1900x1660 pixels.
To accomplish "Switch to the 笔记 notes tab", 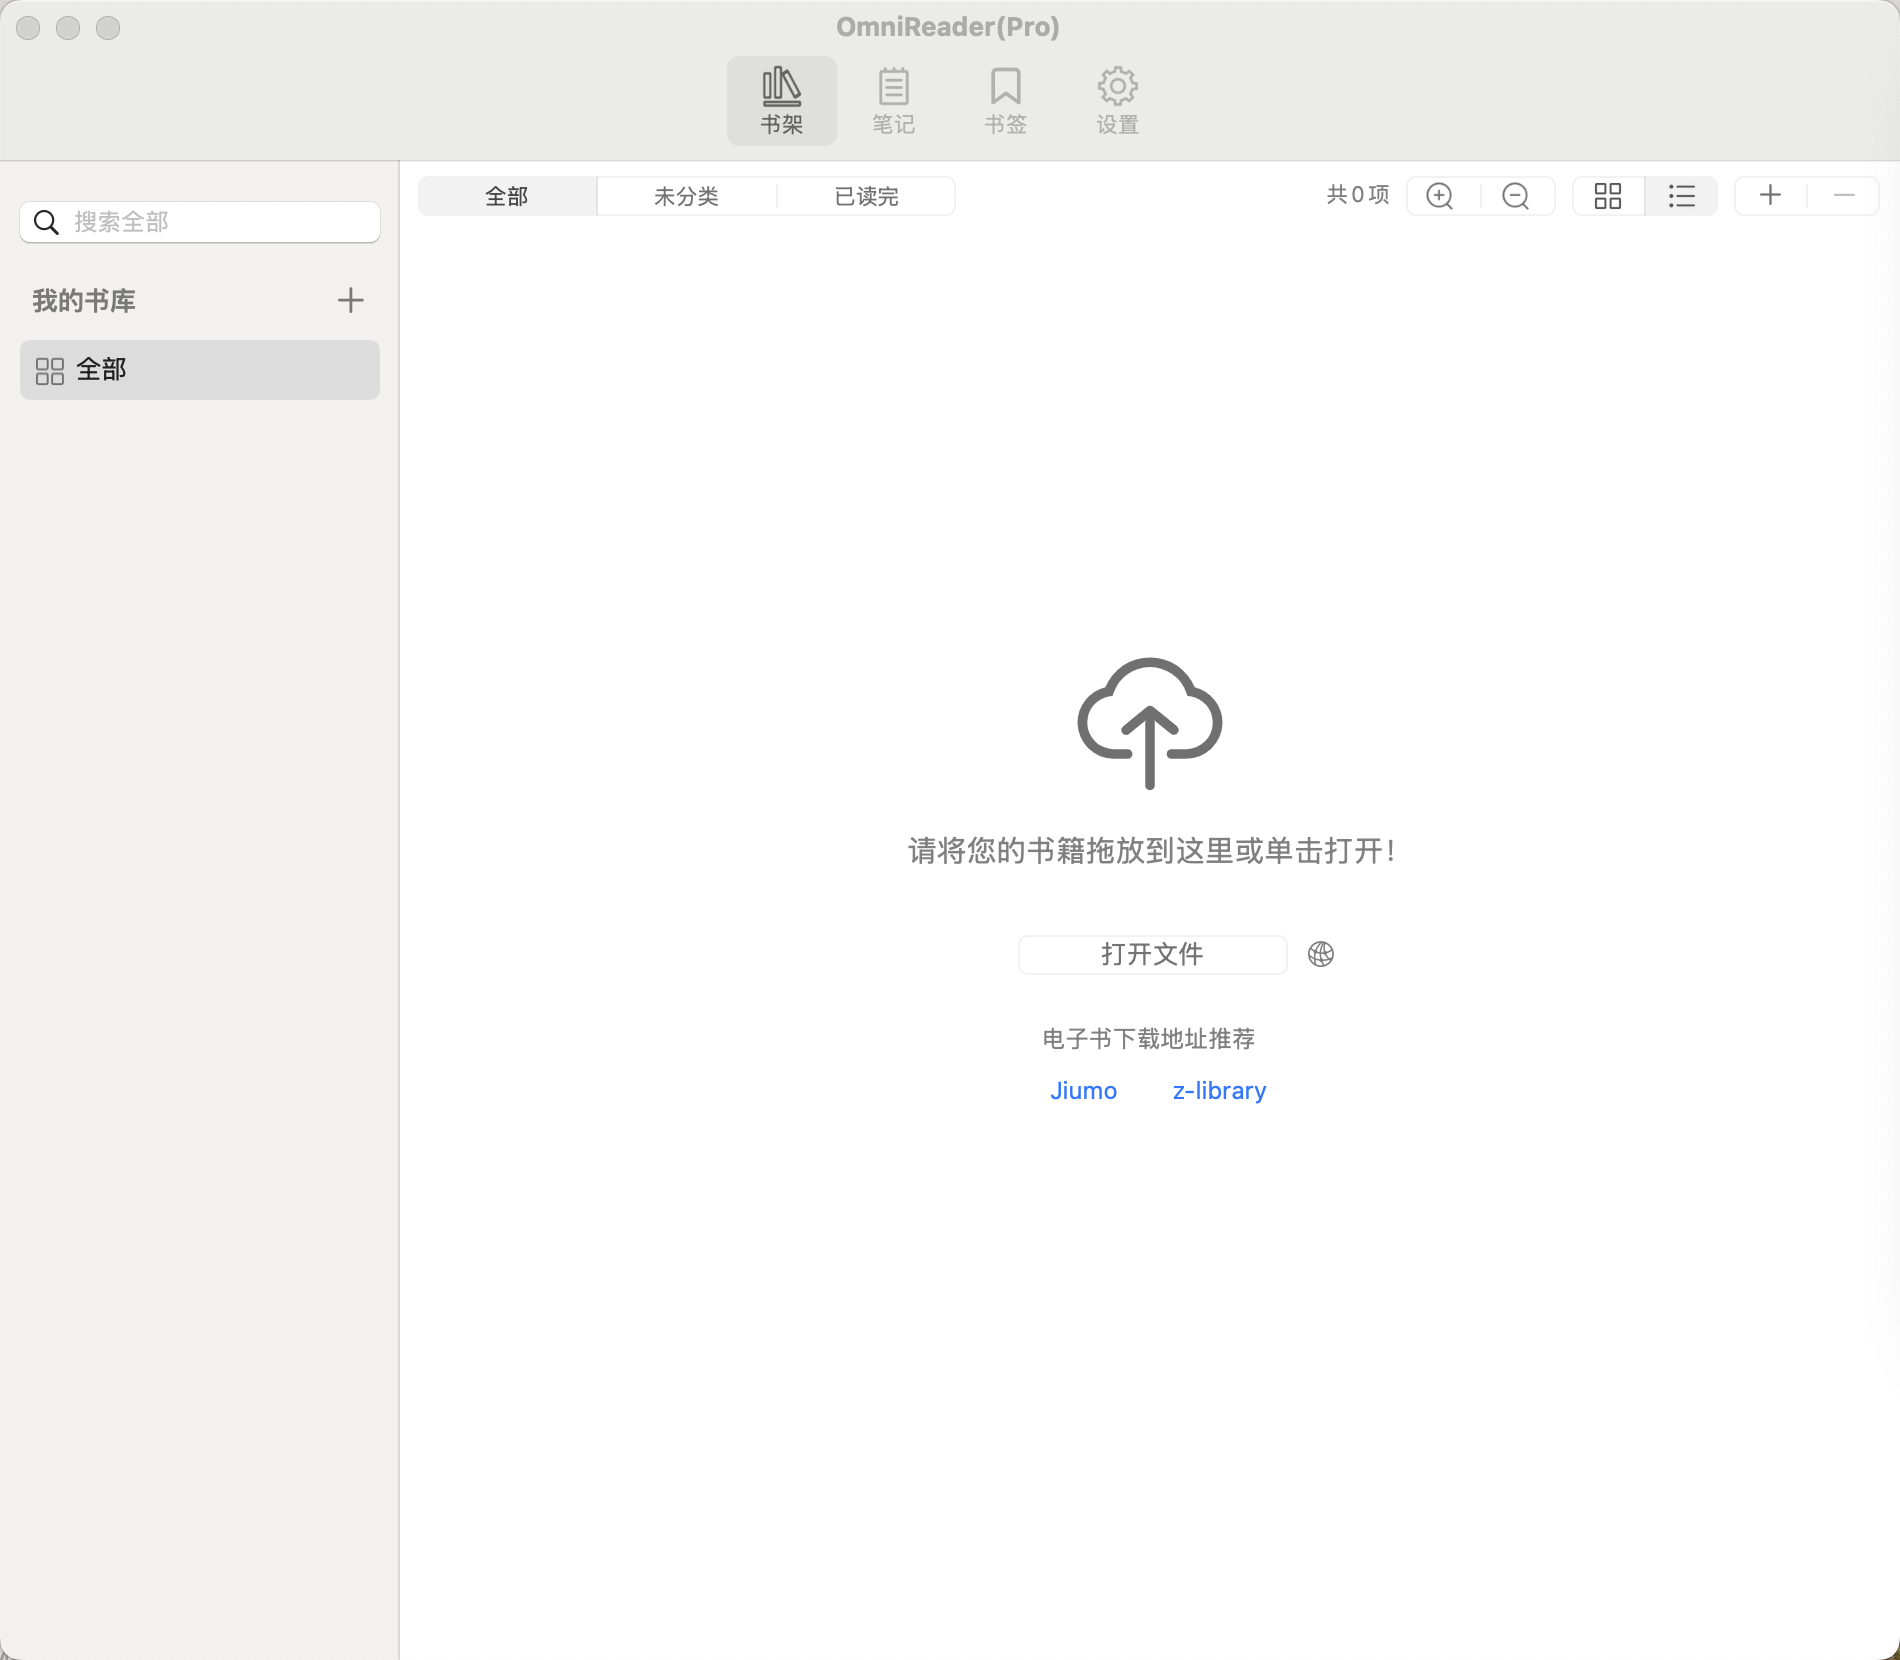I will click(x=893, y=101).
